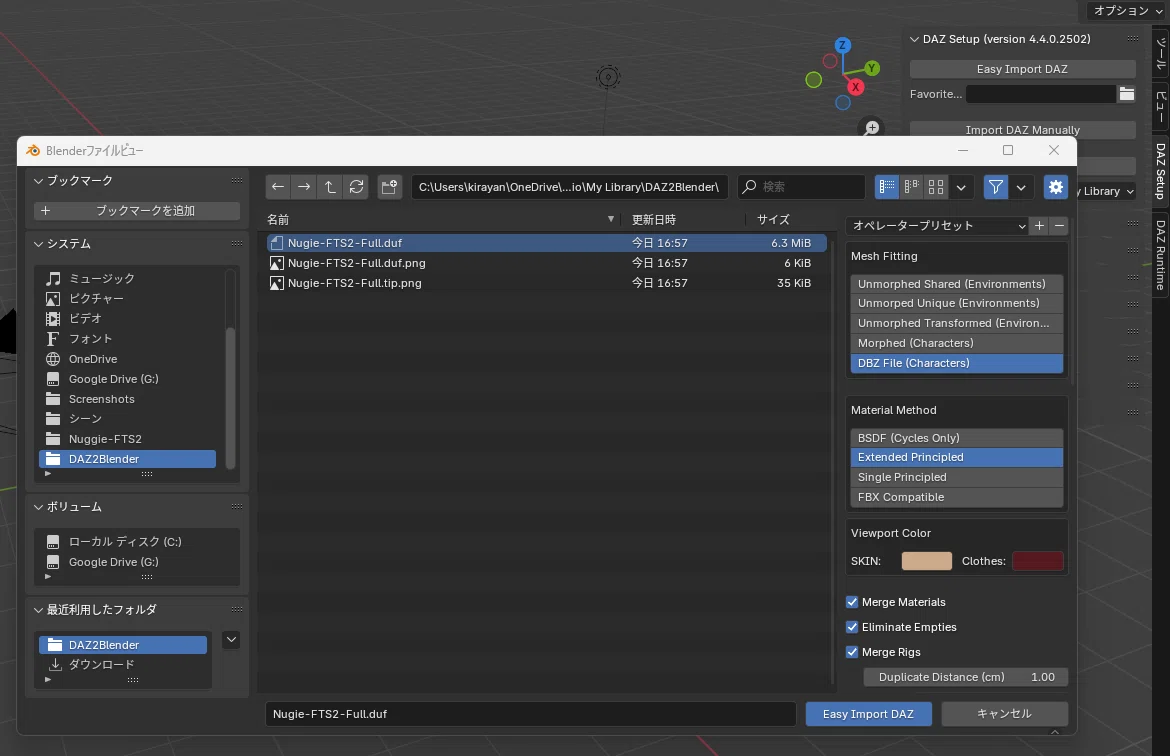Click the search field
Screen dimensions: 1170x756
(801, 187)
